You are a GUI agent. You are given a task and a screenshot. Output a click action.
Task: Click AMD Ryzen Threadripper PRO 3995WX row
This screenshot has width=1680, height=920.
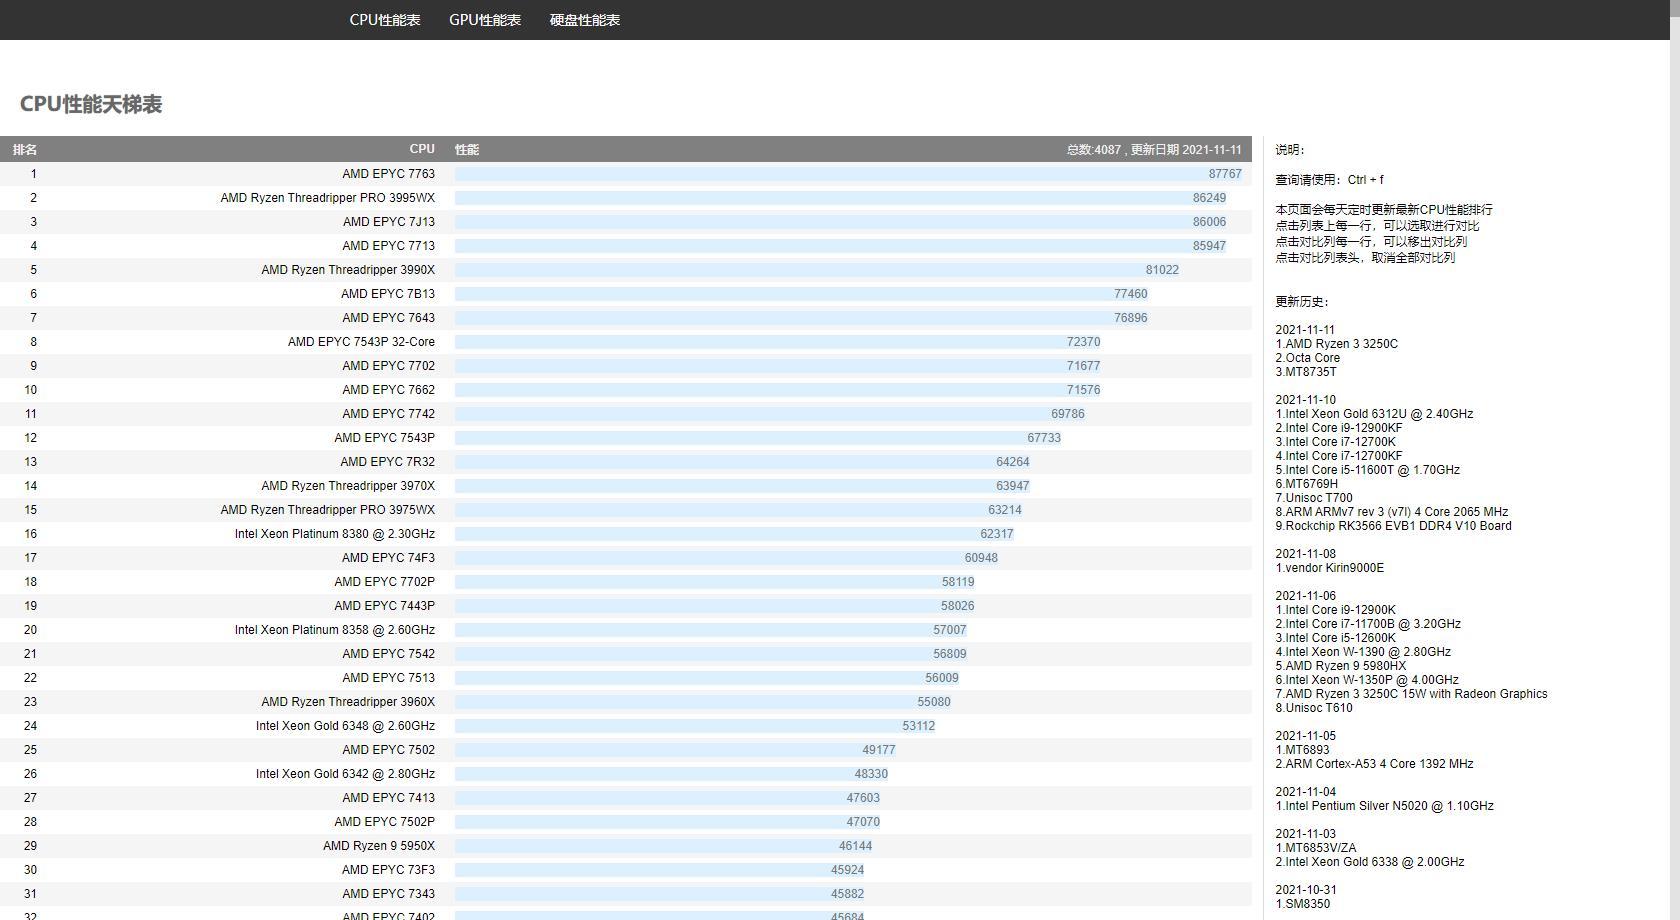click(327, 198)
